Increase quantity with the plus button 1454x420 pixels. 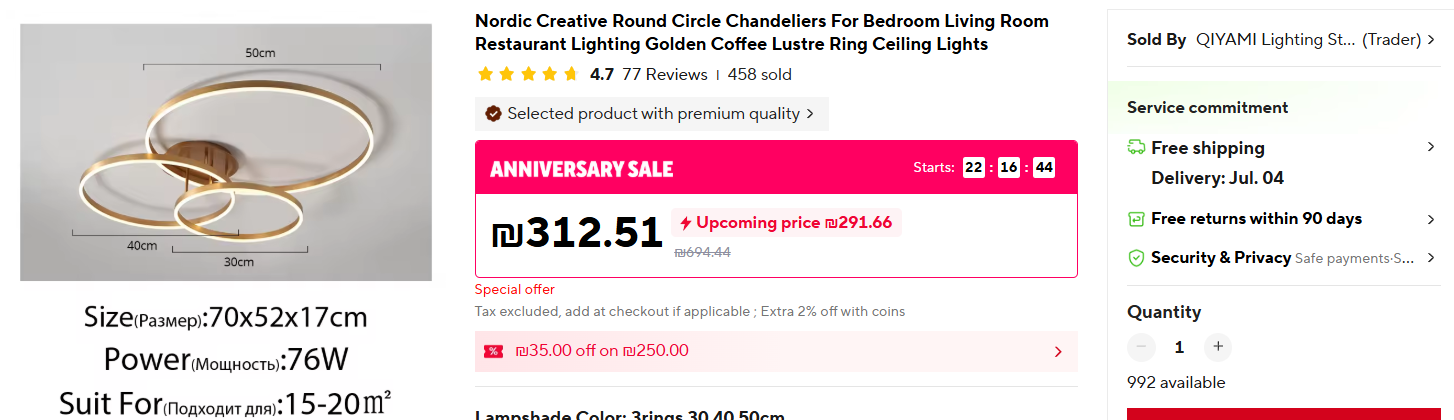point(1217,347)
